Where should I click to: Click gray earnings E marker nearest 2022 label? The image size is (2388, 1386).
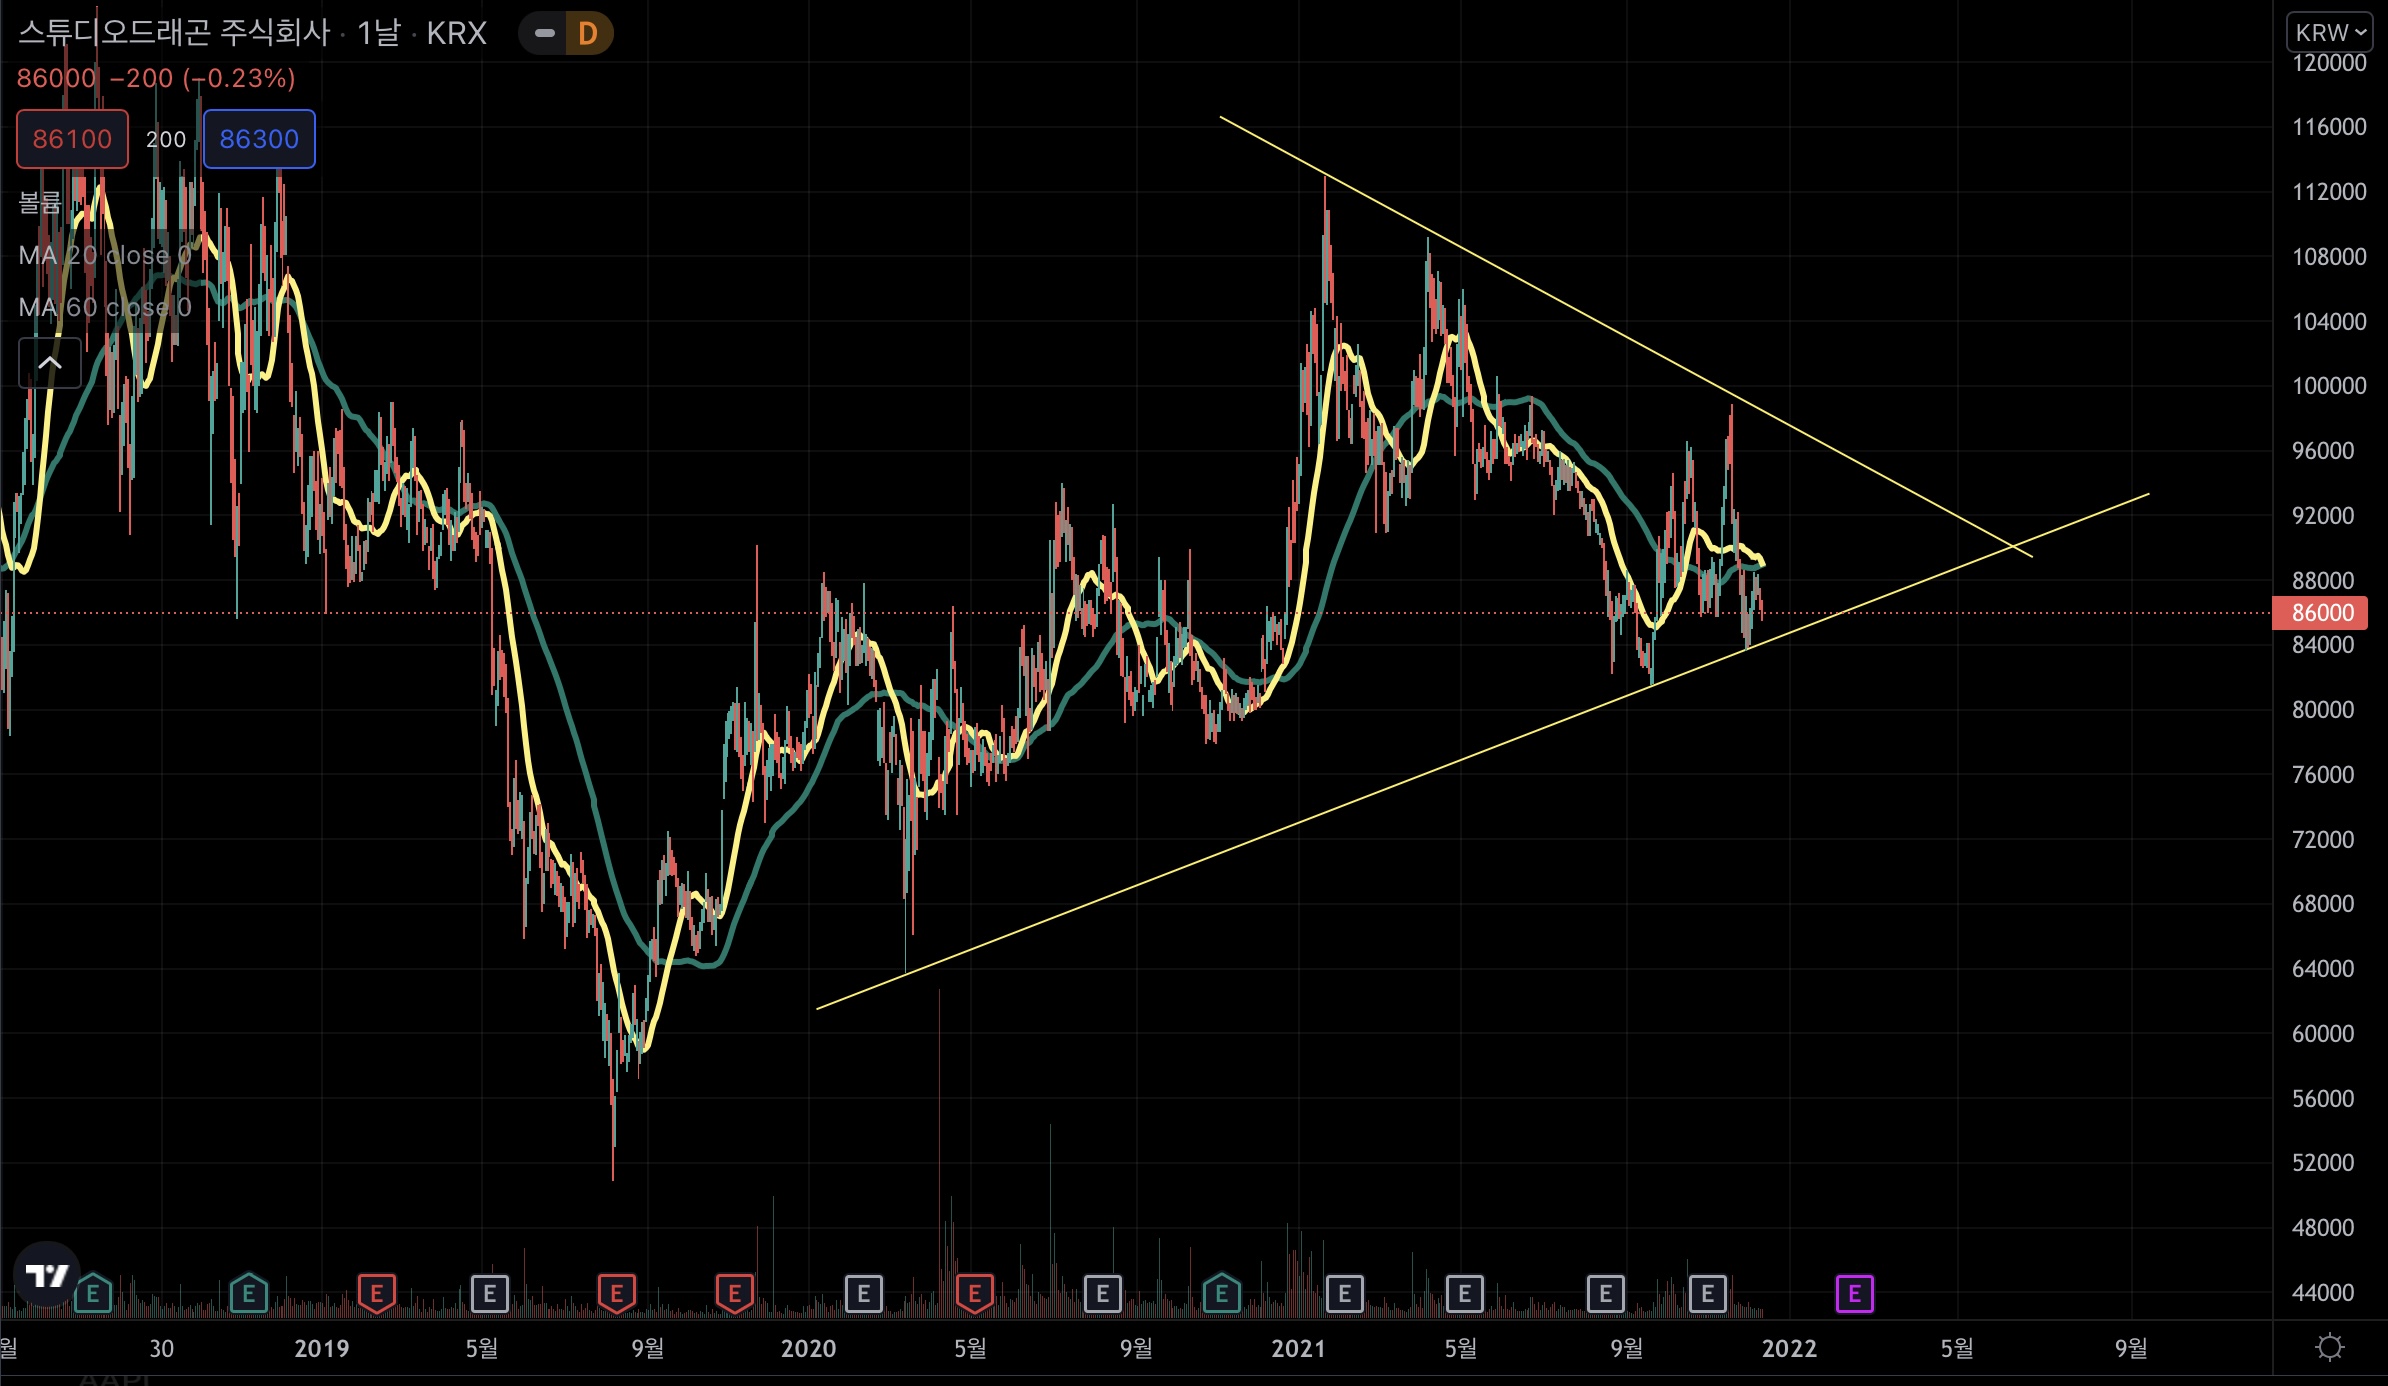pos(1707,1294)
